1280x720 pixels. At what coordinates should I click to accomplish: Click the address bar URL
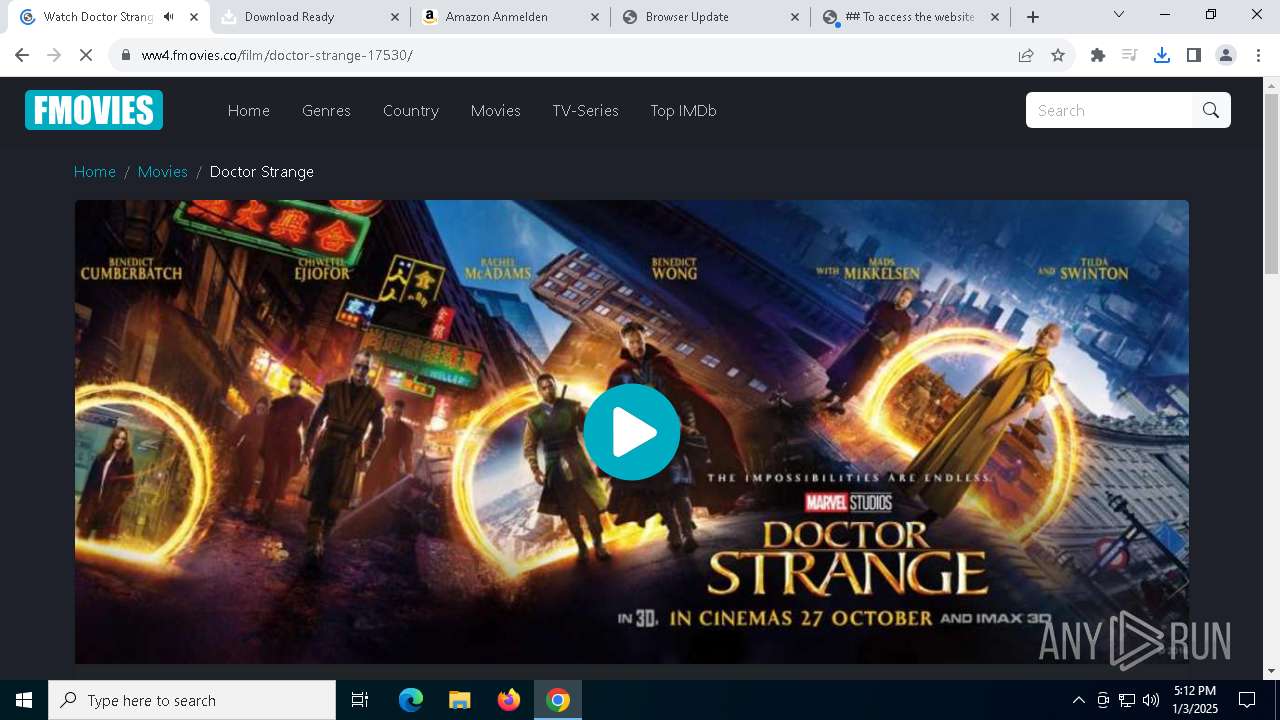[x=277, y=55]
